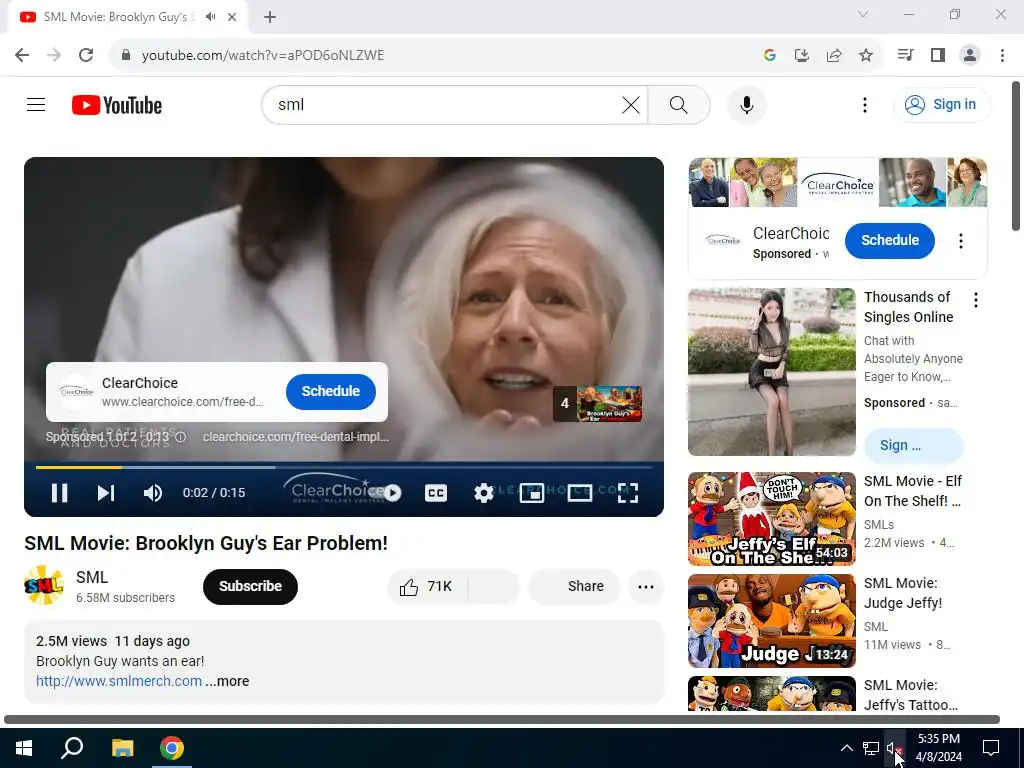The width and height of the screenshot is (1024, 768).
Task: Click the magnifier search button
Action: click(x=679, y=104)
